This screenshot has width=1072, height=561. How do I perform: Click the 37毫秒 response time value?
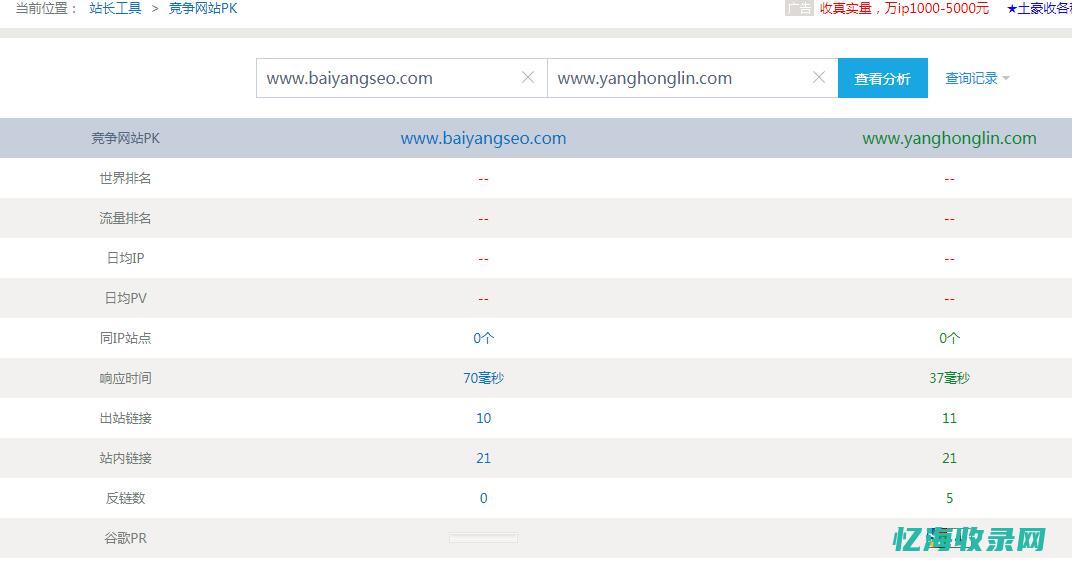point(949,378)
